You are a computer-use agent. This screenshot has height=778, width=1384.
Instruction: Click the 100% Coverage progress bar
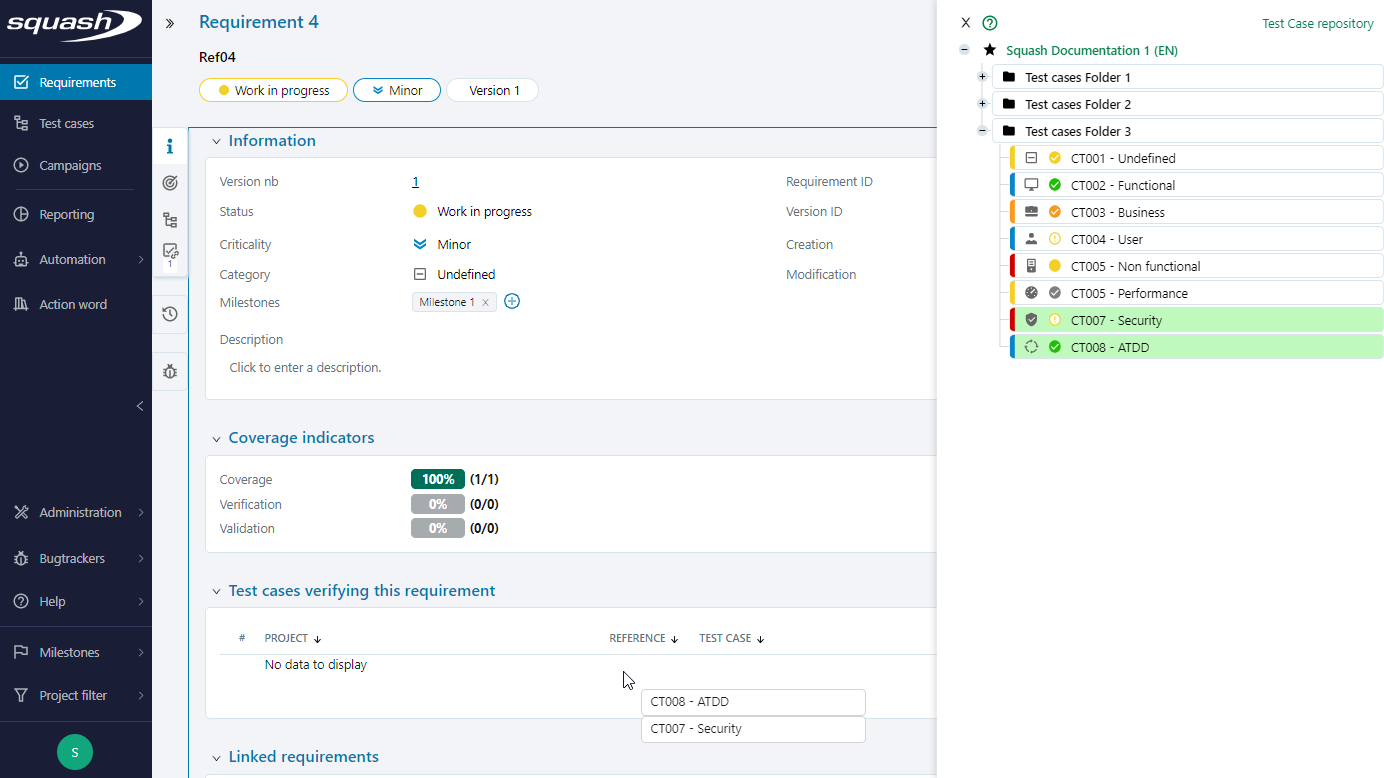[437, 479]
